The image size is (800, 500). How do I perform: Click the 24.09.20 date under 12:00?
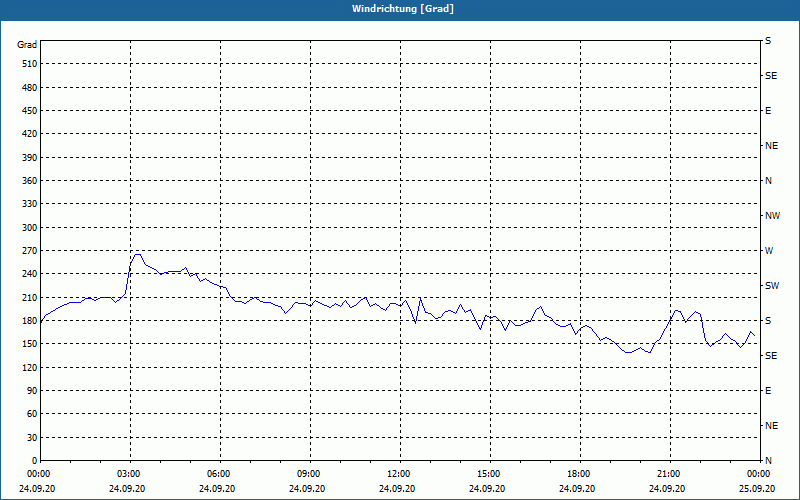pos(397,489)
